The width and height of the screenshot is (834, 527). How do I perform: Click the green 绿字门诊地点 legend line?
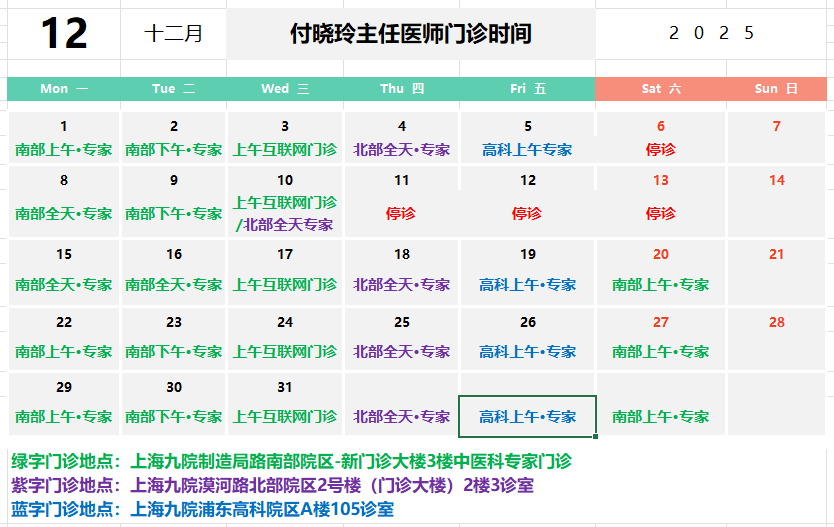pos(291,462)
